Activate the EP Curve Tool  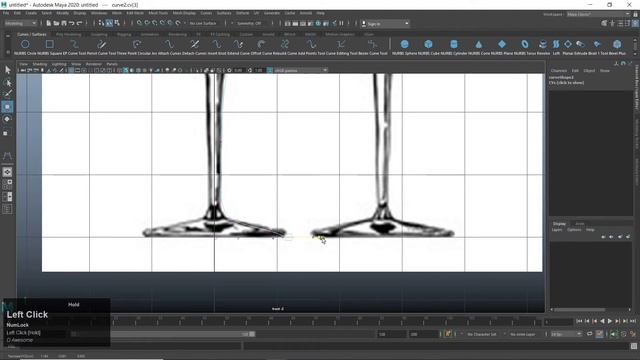coord(74,44)
